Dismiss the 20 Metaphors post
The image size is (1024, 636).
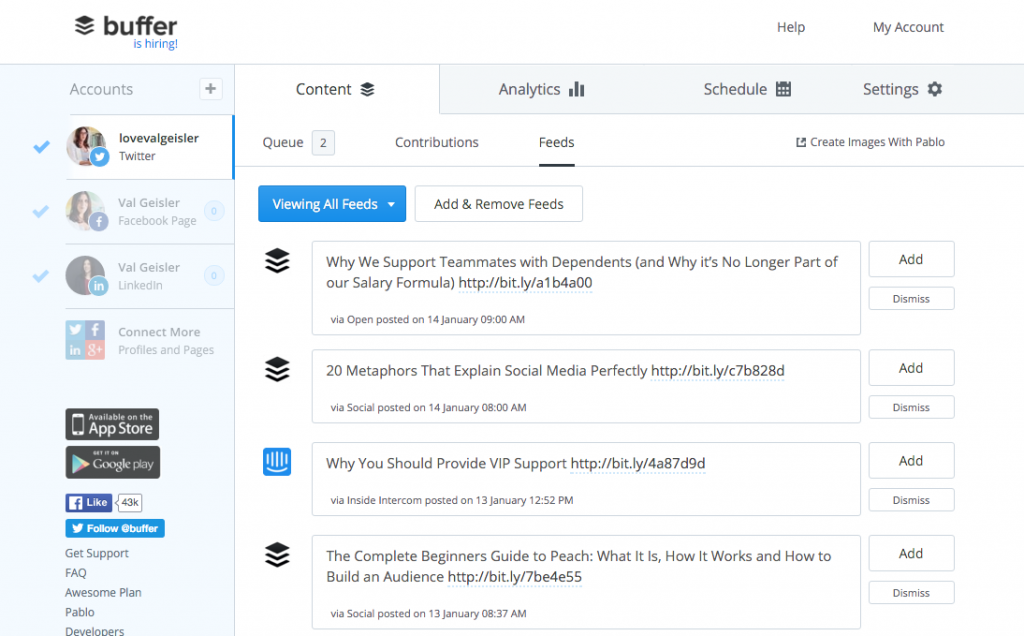[x=911, y=407]
